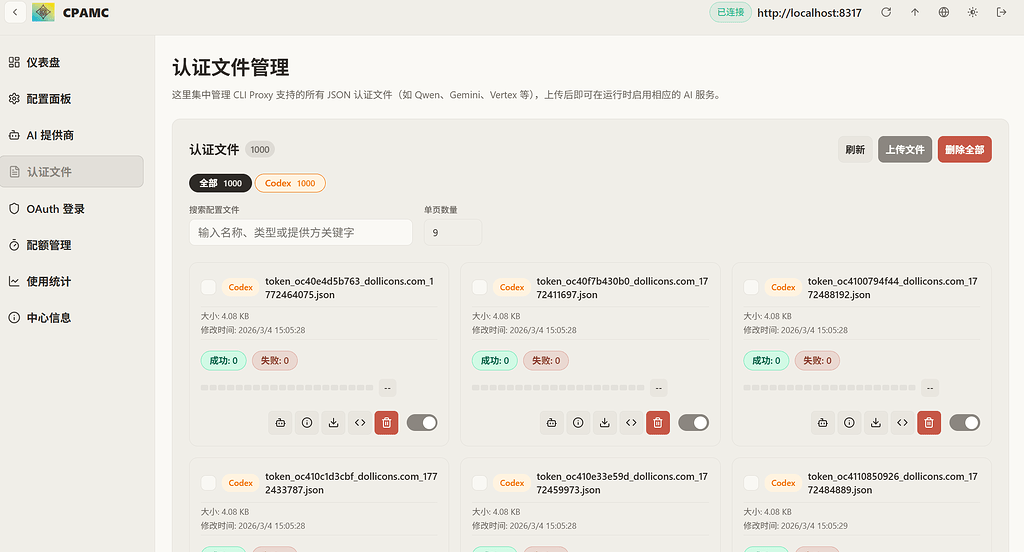Click status bar strip of token_oc40e4d5b763
The width and height of the screenshot is (1024, 552).
(287, 388)
